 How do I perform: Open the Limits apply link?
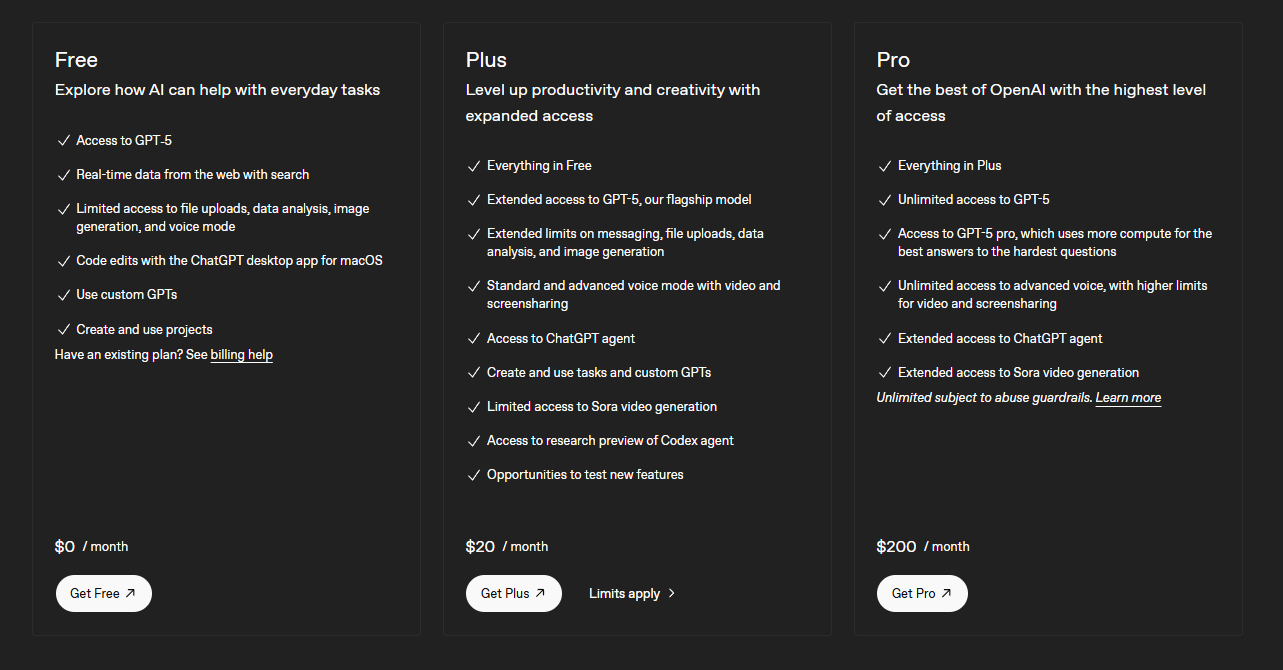pyautogui.click(x=624, y=594)
